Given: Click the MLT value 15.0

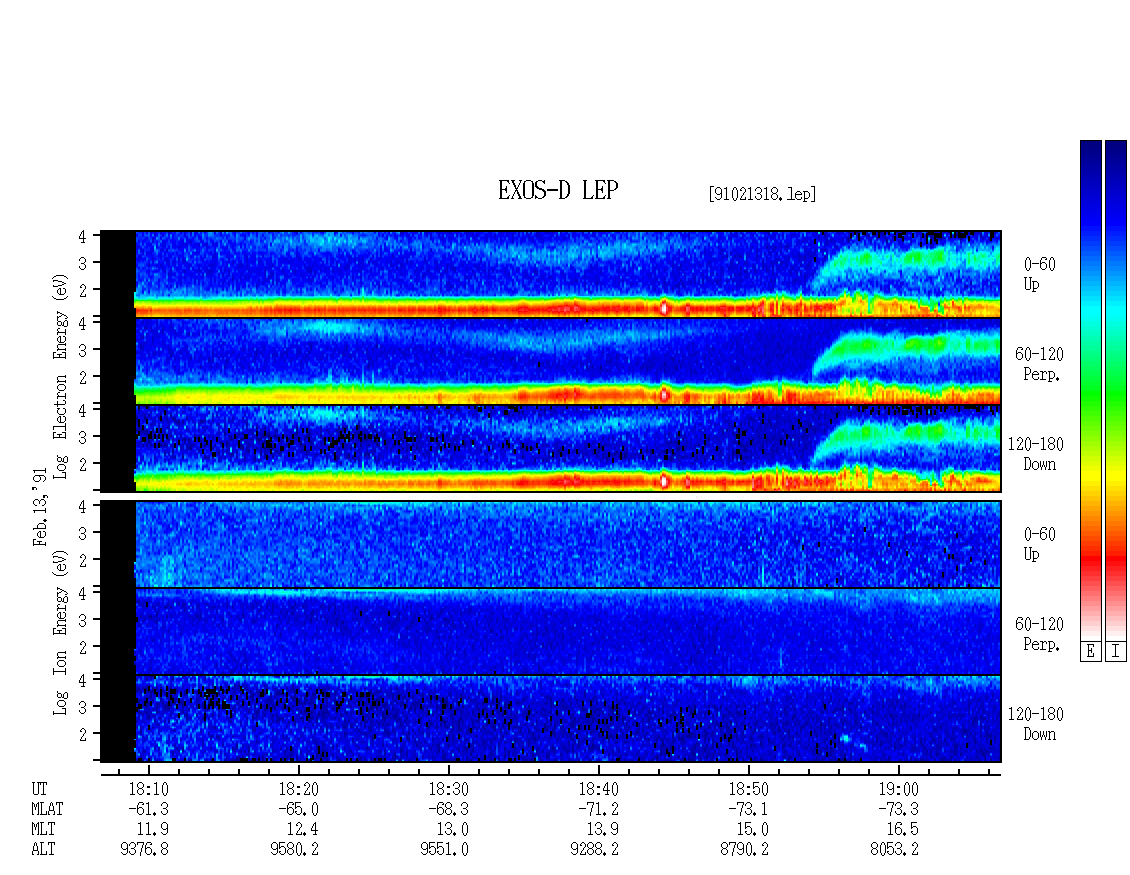Looking at the screenshot, I should [752, 829].
